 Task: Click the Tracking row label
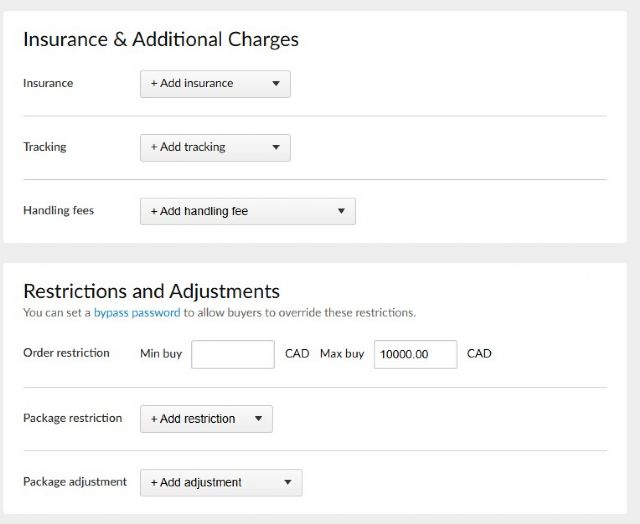point(45,147)
